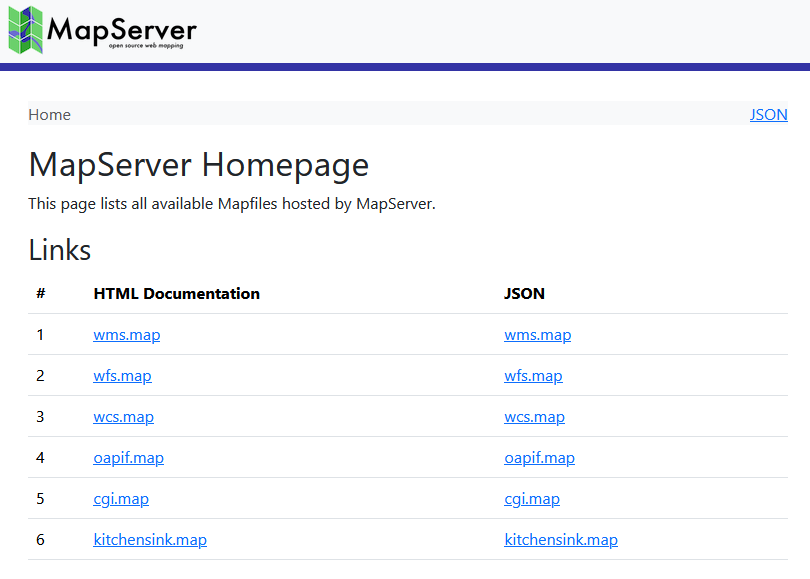Open wfs.map HTML documentation
This screenshot has width=810, height=579.
(122, 375)
